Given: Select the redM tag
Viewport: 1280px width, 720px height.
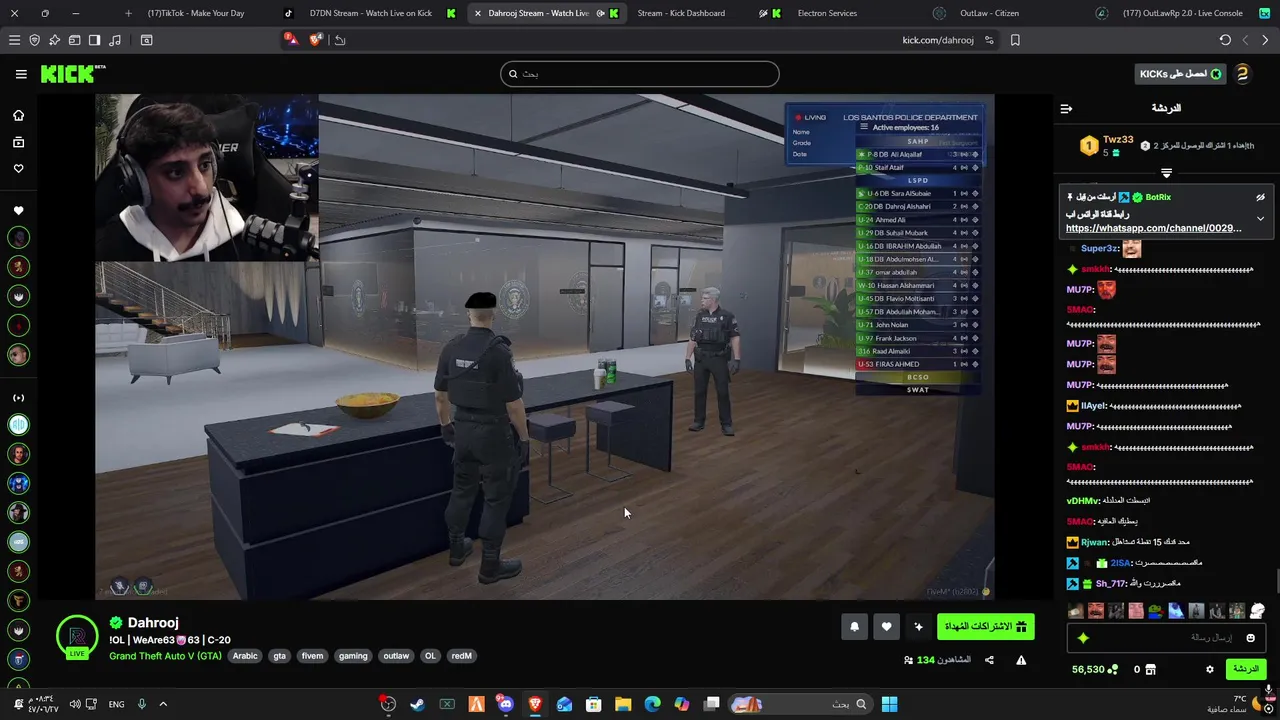Looking at the screenshot, I should click(x=461, y=656).
